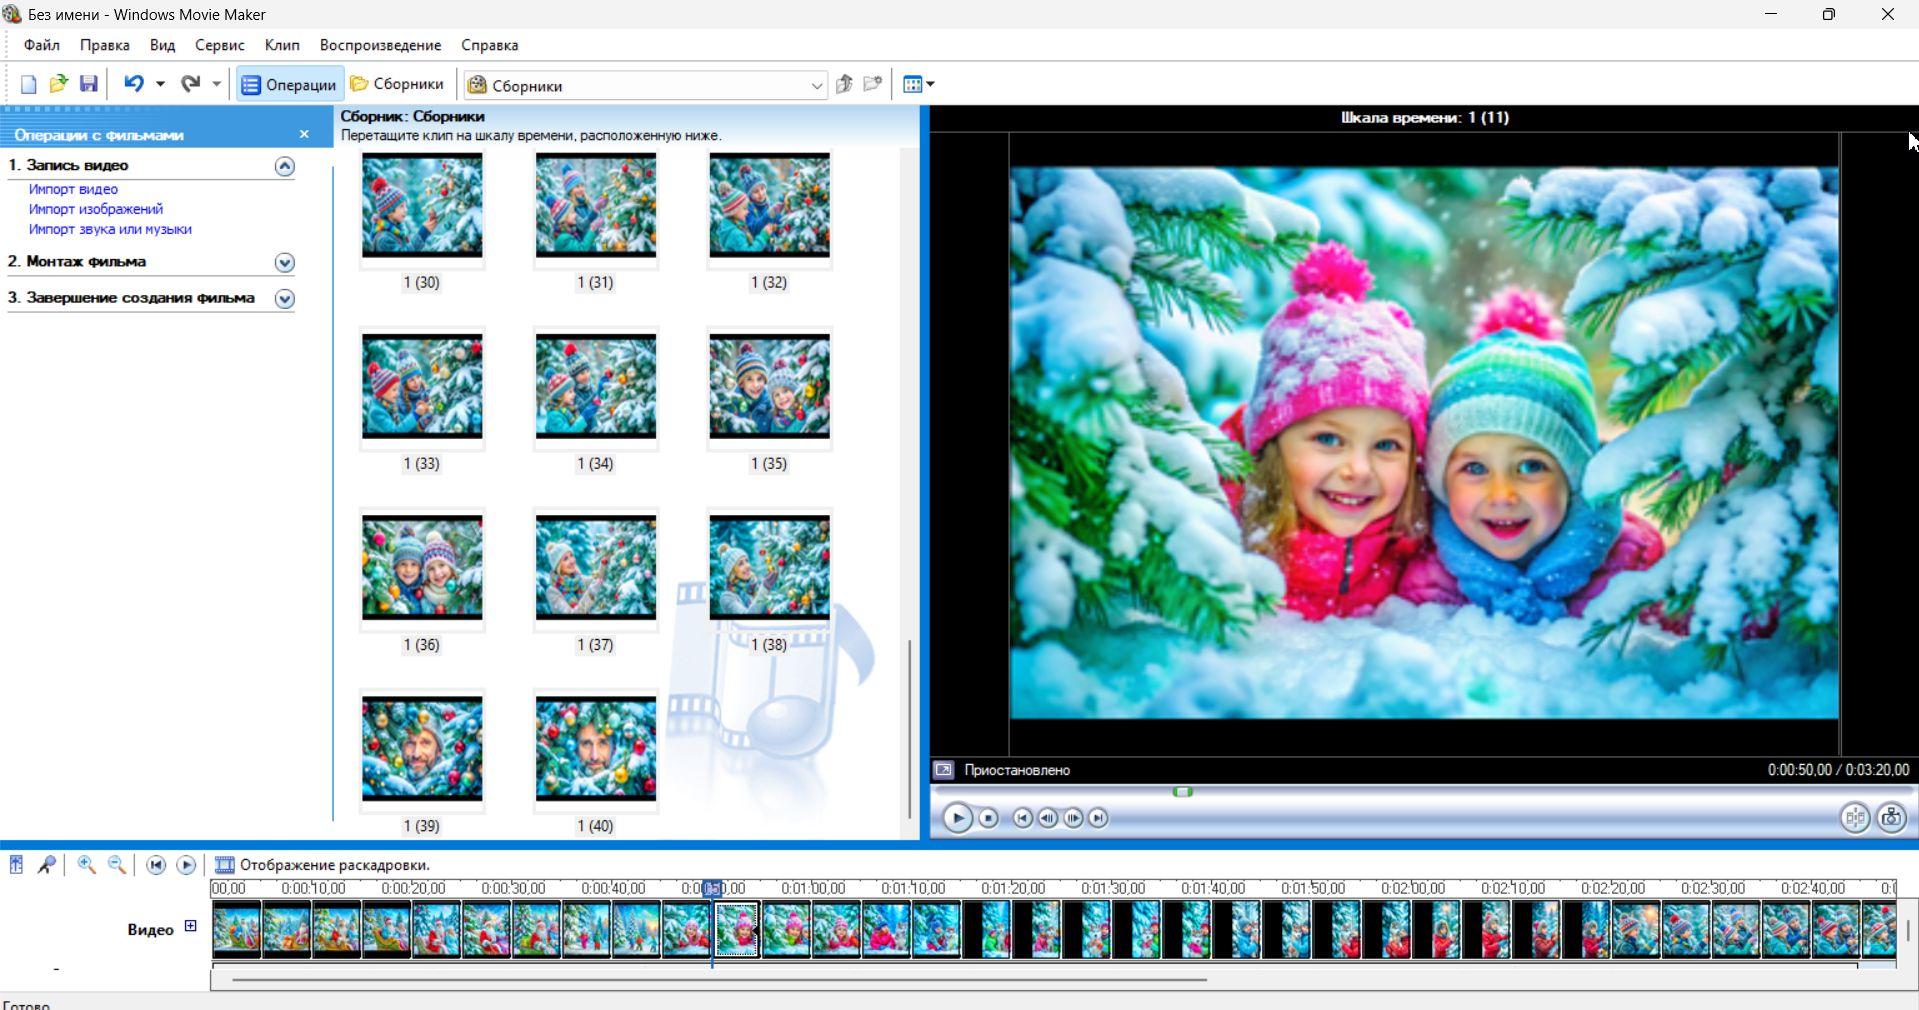Take a picture of the preview frame
The width and height of the screenshot is (1919, 1010).
tap(1891, 818)
